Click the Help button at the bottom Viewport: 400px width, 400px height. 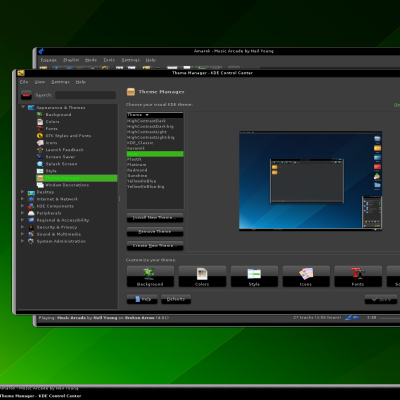[x=142, y=299]
